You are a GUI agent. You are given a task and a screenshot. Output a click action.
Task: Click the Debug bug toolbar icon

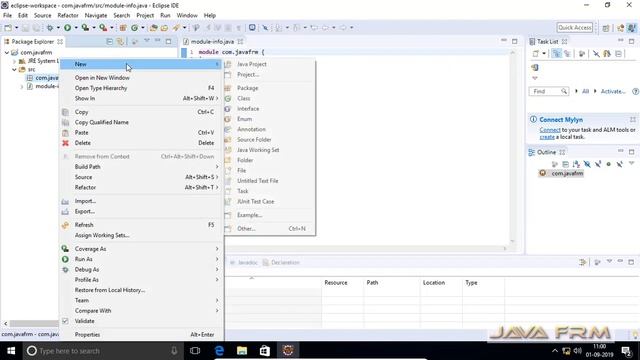pyautogui.click(x=50, y=28)
